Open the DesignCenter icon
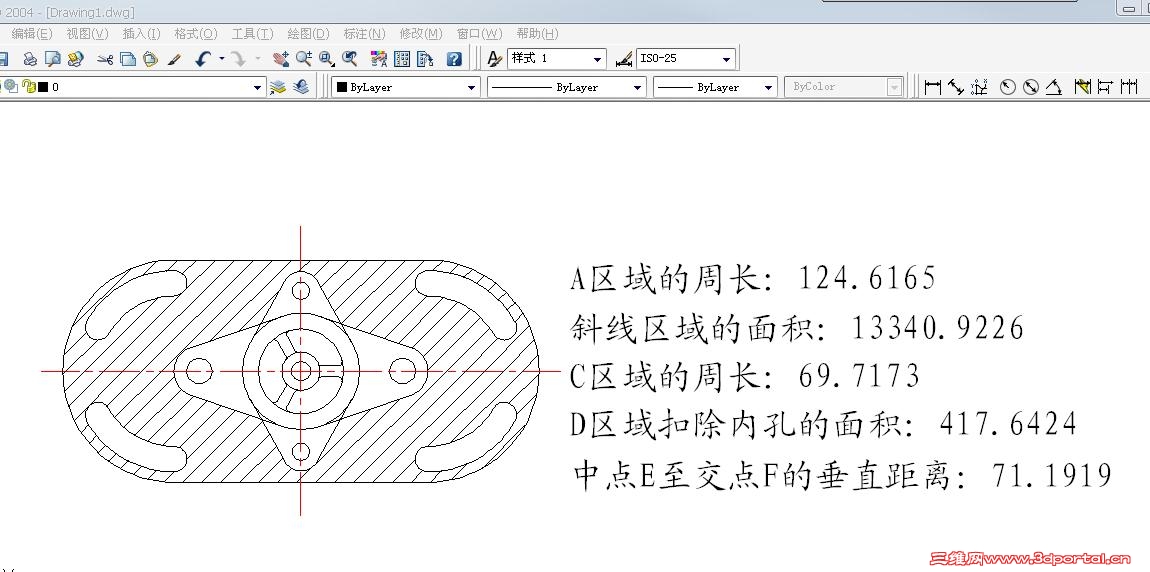 (x=402, y=59)
